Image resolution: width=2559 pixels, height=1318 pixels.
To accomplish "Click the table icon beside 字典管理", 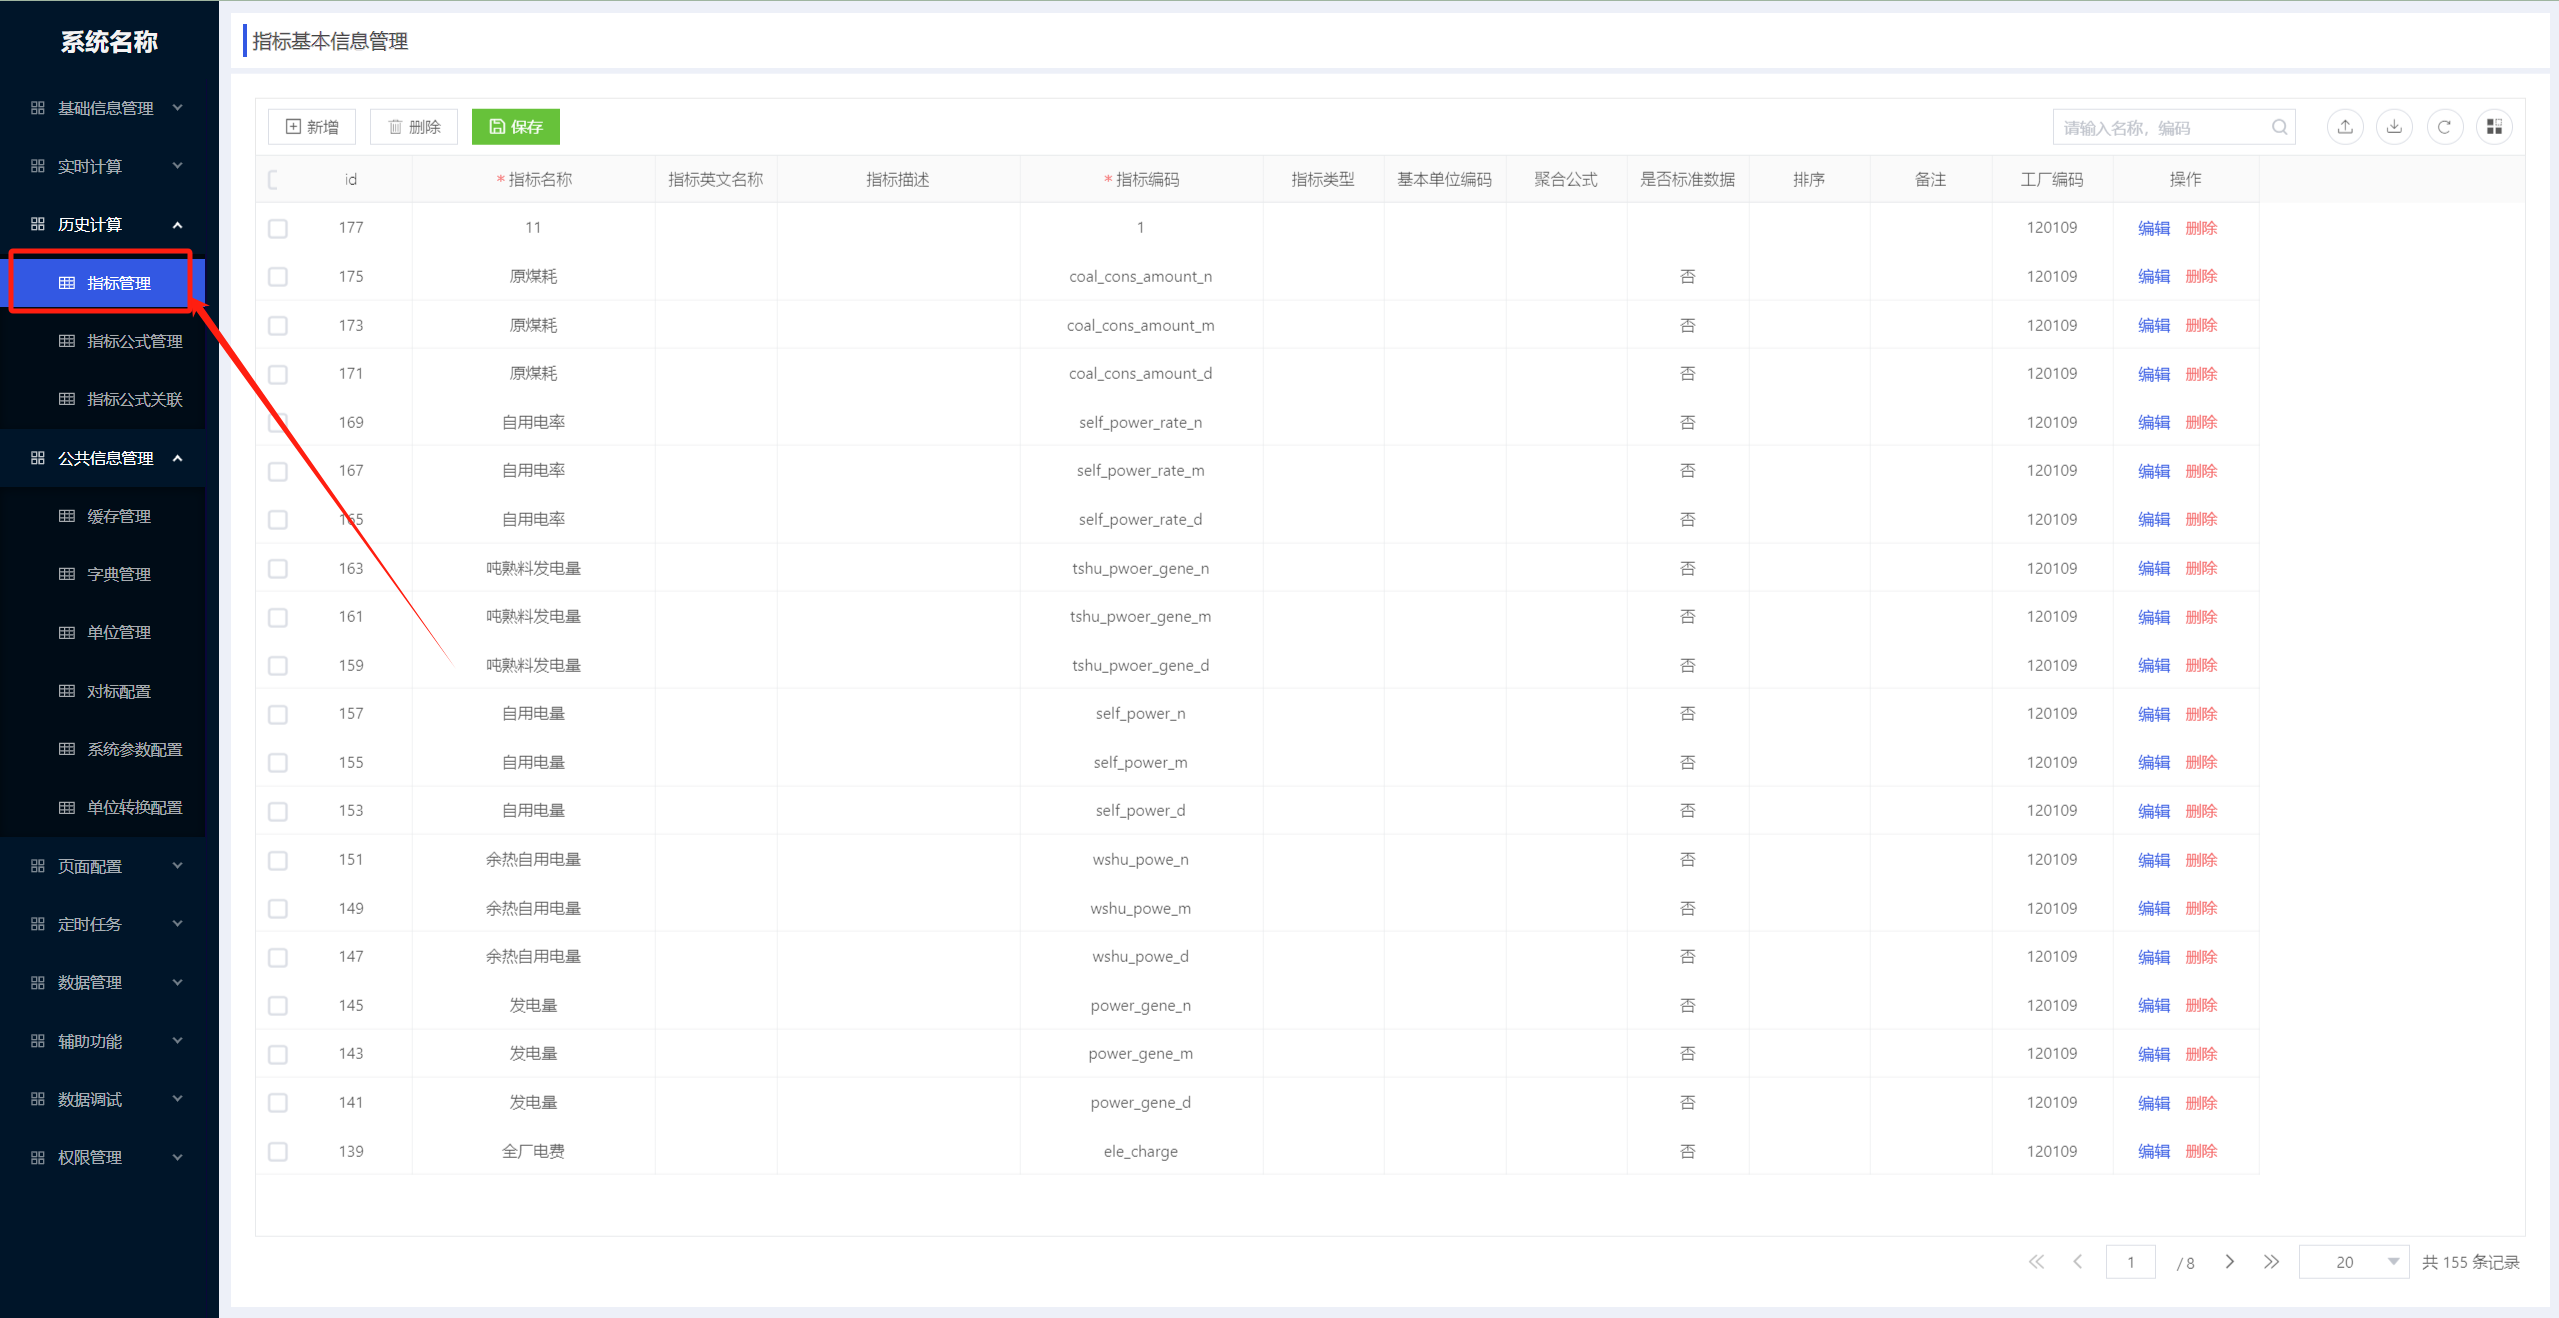I will (67, 574).
